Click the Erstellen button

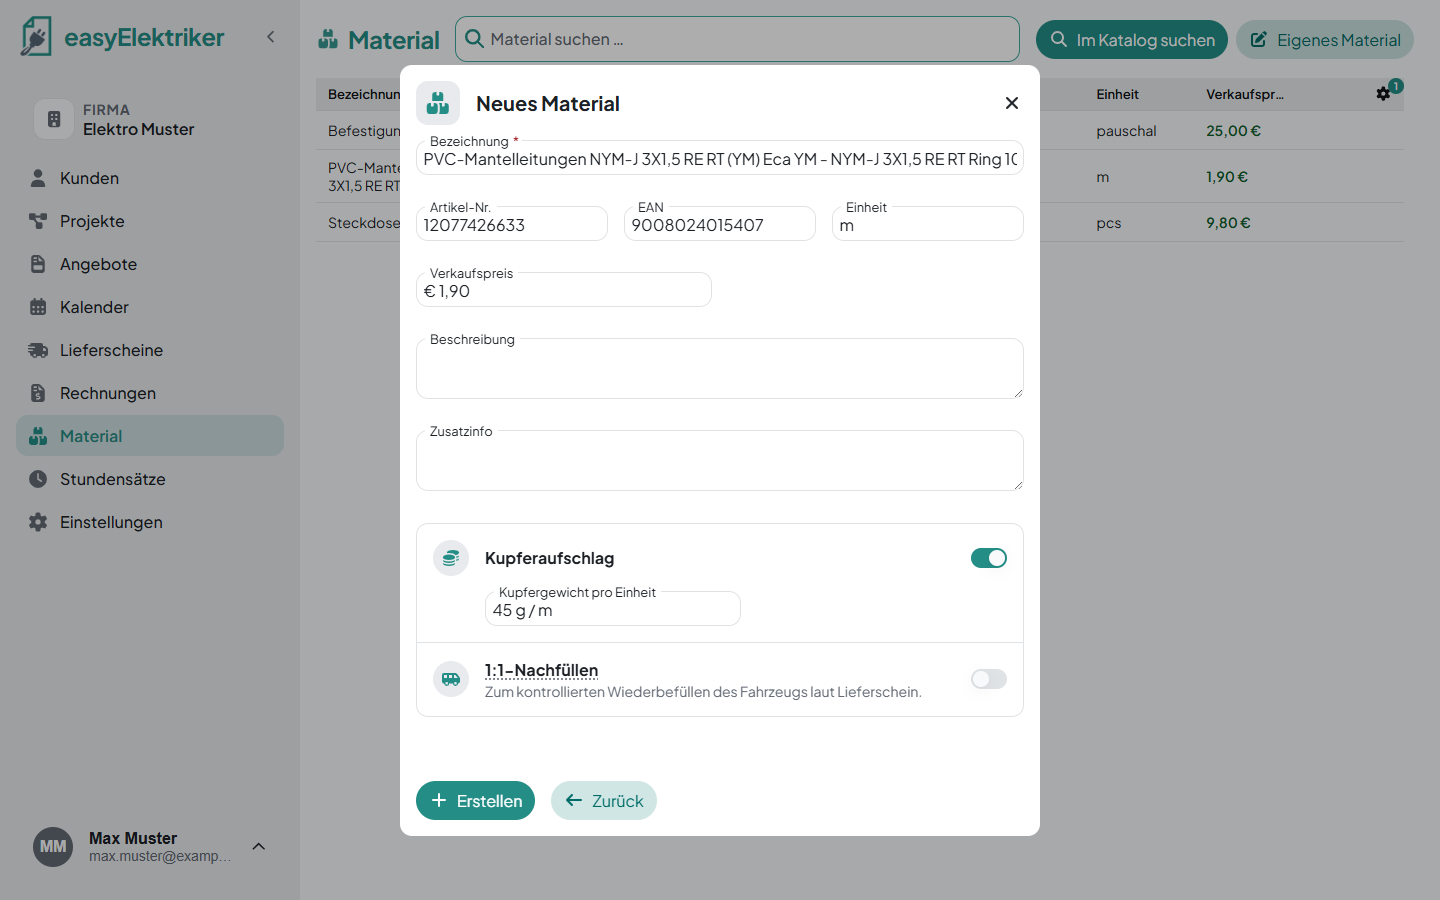tap(476, 801)
